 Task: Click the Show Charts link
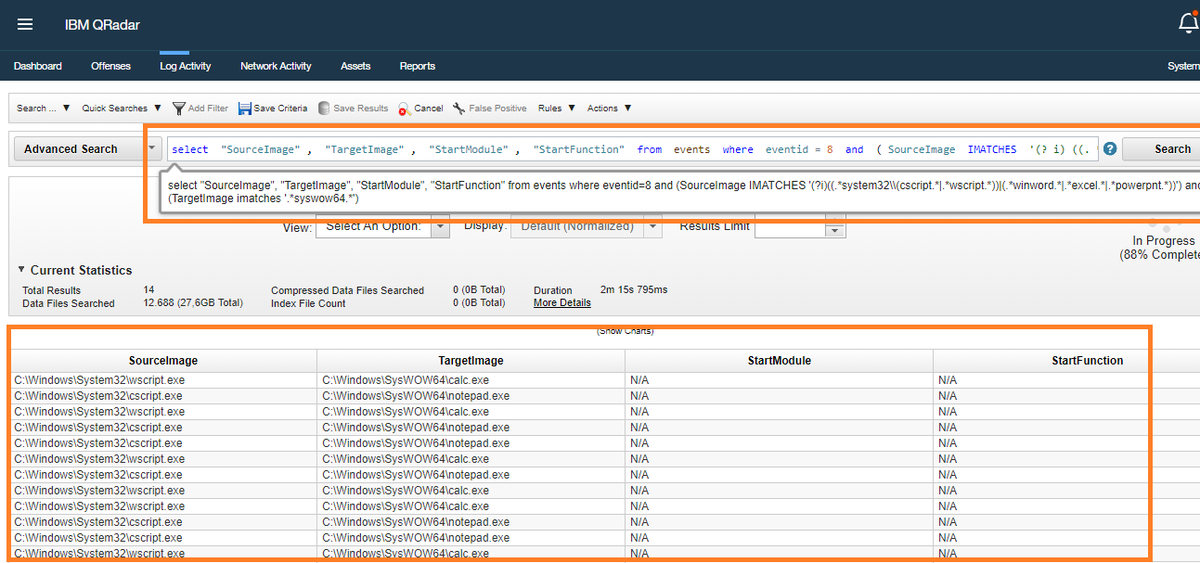pyautogui.click(x=625, y=330)
